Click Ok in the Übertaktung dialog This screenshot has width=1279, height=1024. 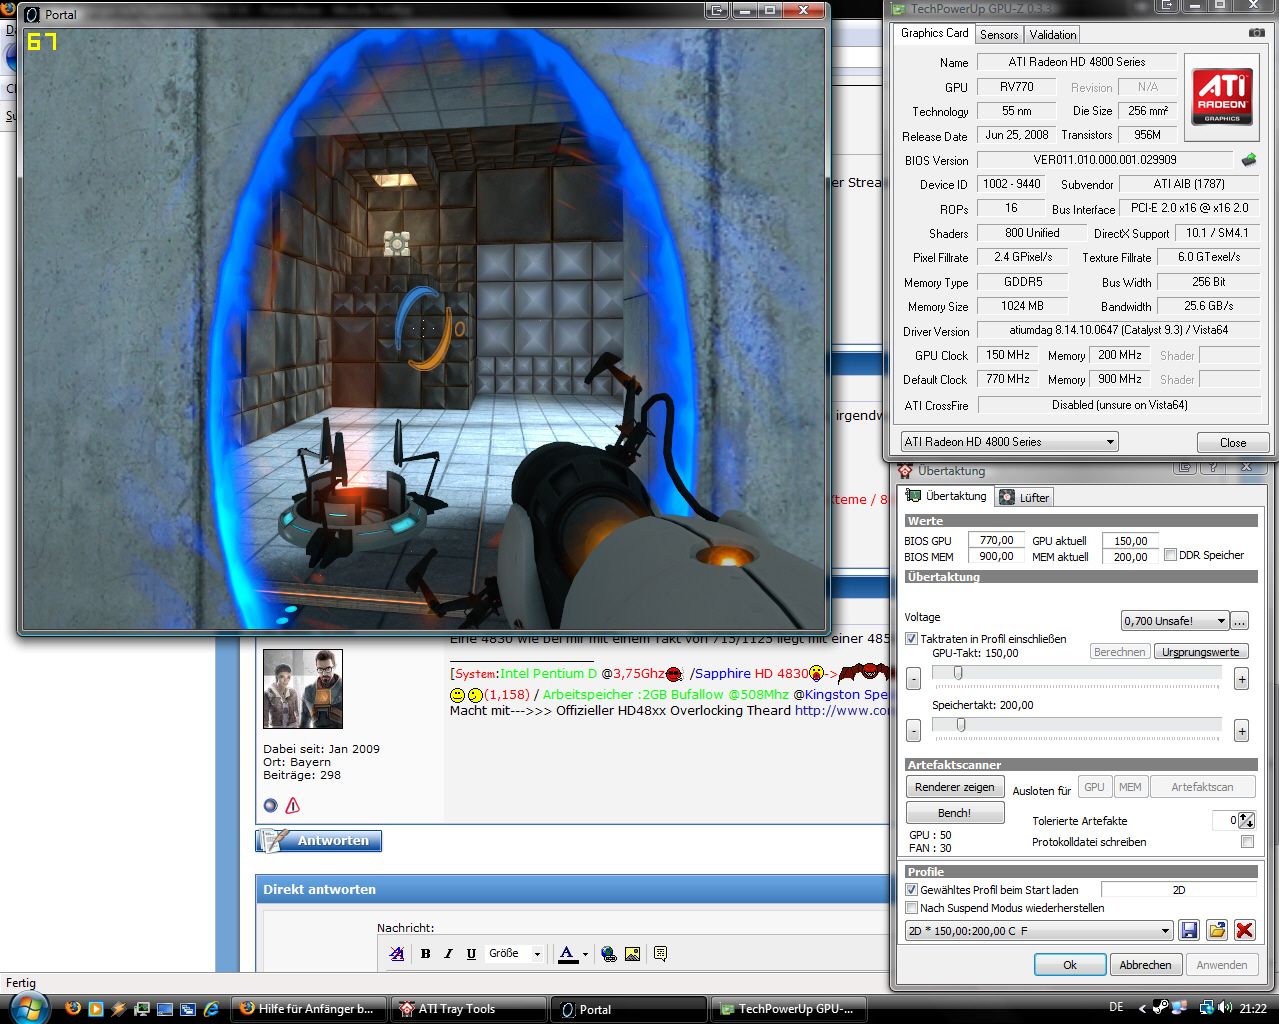[1070, 965]
